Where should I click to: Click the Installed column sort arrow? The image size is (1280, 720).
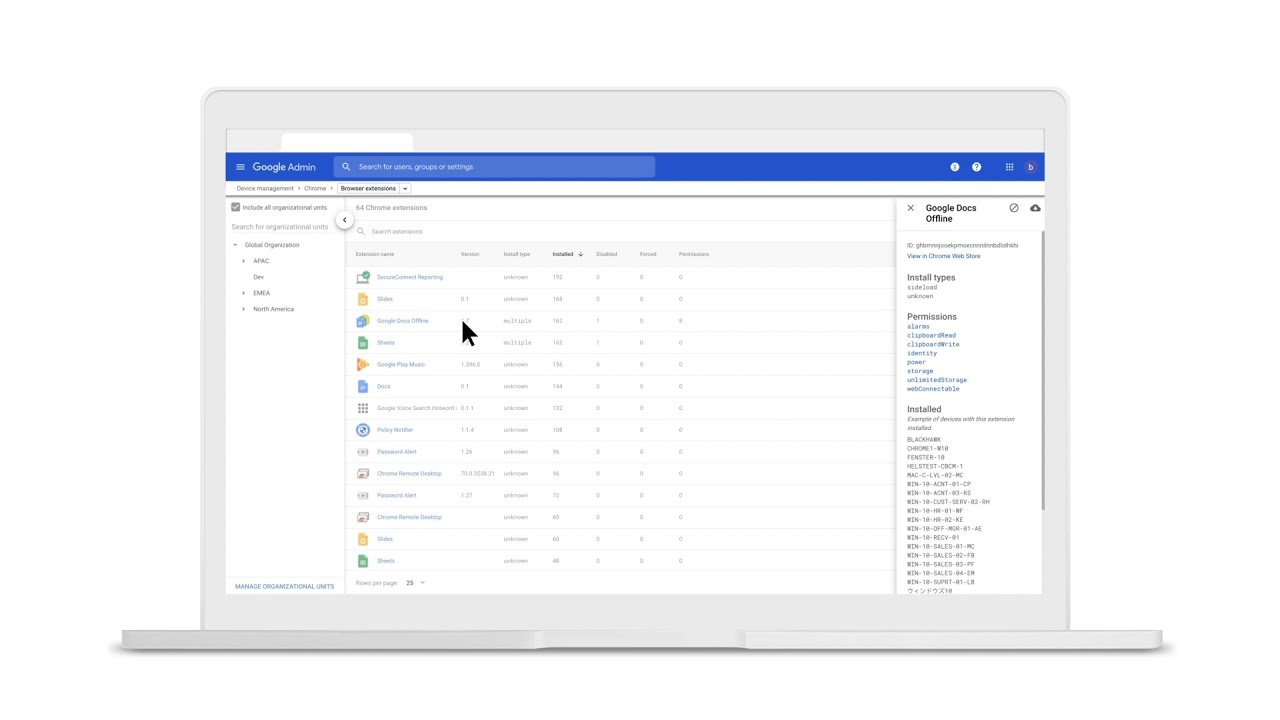click(x=580, y=254)
